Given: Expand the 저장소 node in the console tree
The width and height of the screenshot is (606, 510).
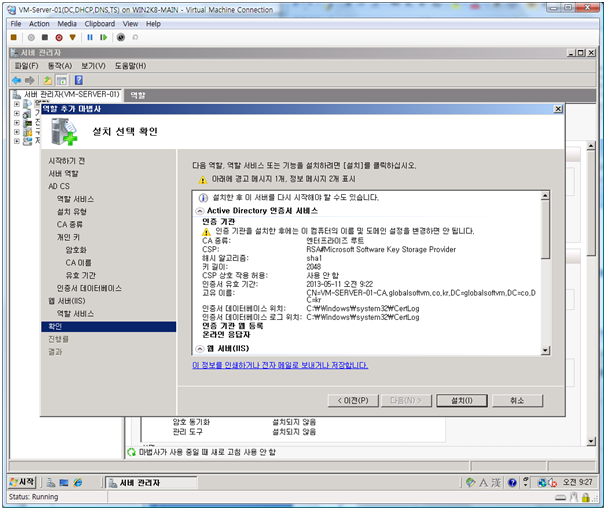Looking at the screenshot, I should point(17,141).
